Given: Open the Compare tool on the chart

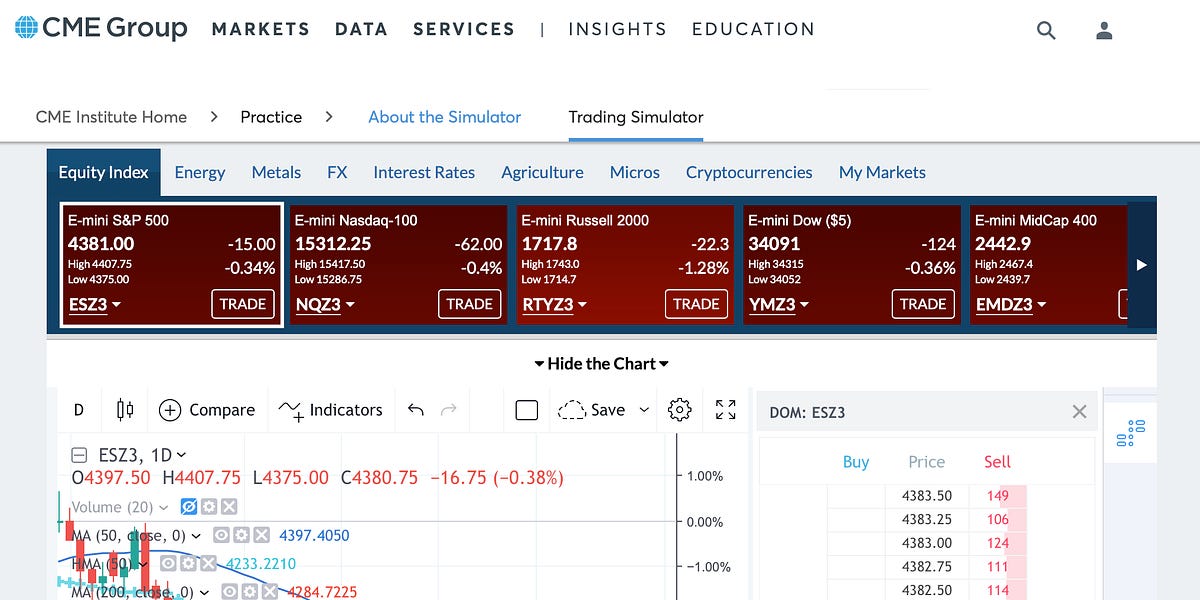Looking at the screenshot, I should (x=207, y=410).
